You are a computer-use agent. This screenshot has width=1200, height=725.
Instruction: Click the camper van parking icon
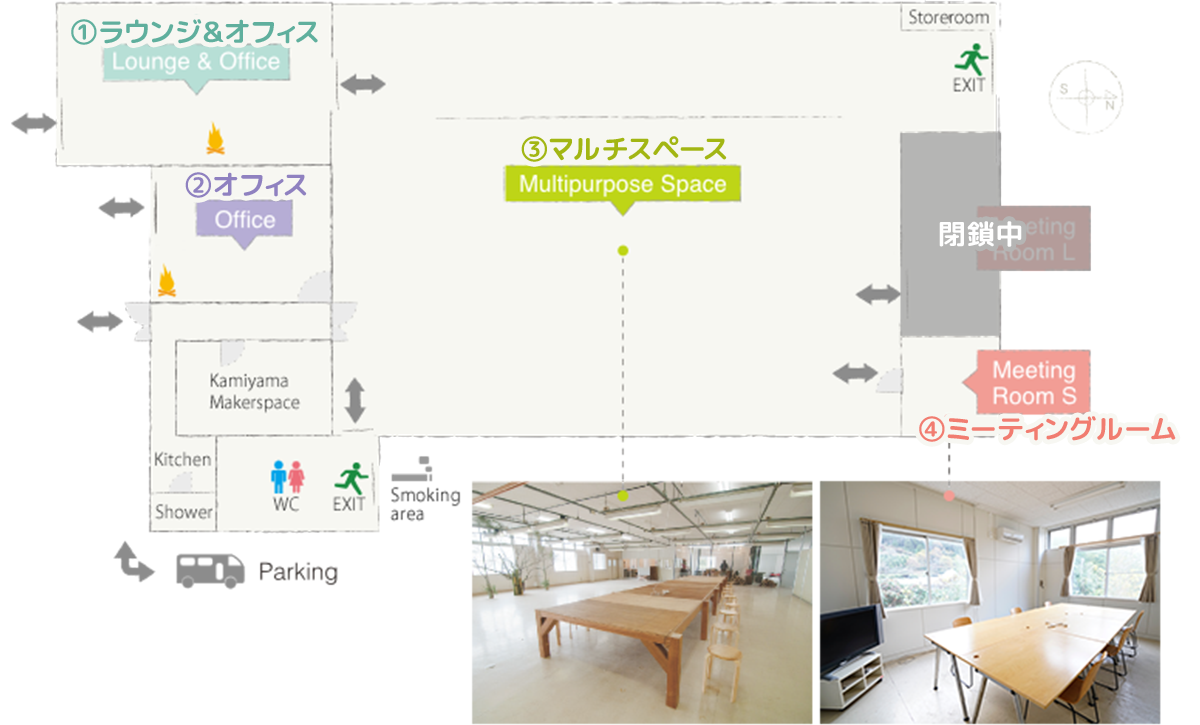pyautogui.click(x=211, y=570)
